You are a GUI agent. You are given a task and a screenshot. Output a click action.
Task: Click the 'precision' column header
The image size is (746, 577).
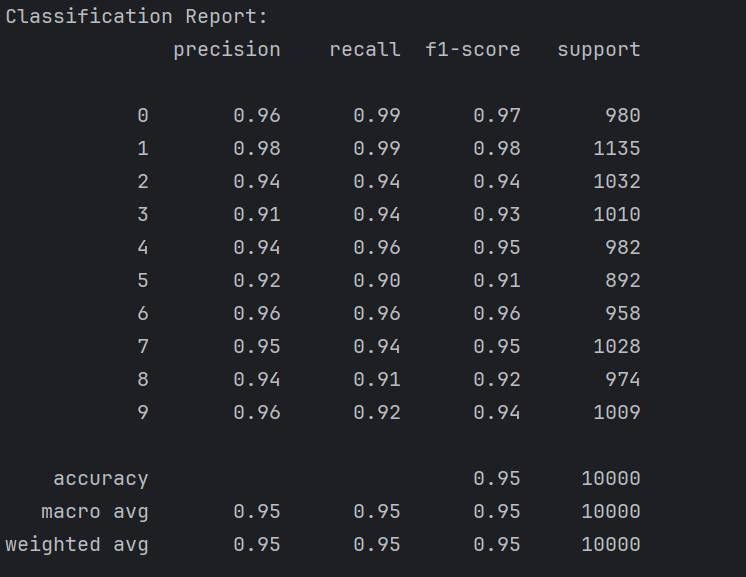pos(227,50)
